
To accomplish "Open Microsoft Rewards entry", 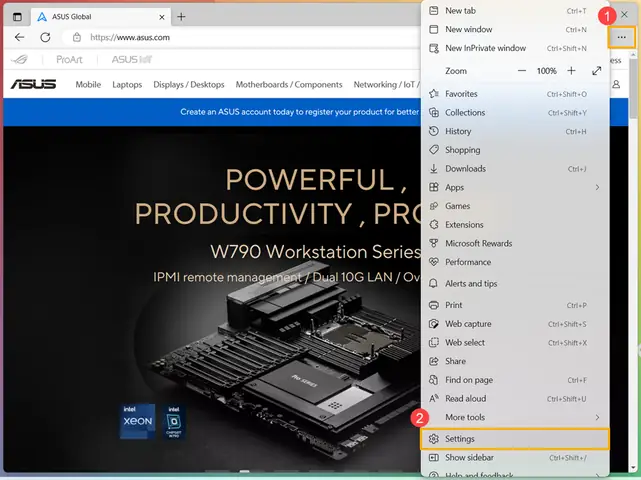I will tap(515, 243).
